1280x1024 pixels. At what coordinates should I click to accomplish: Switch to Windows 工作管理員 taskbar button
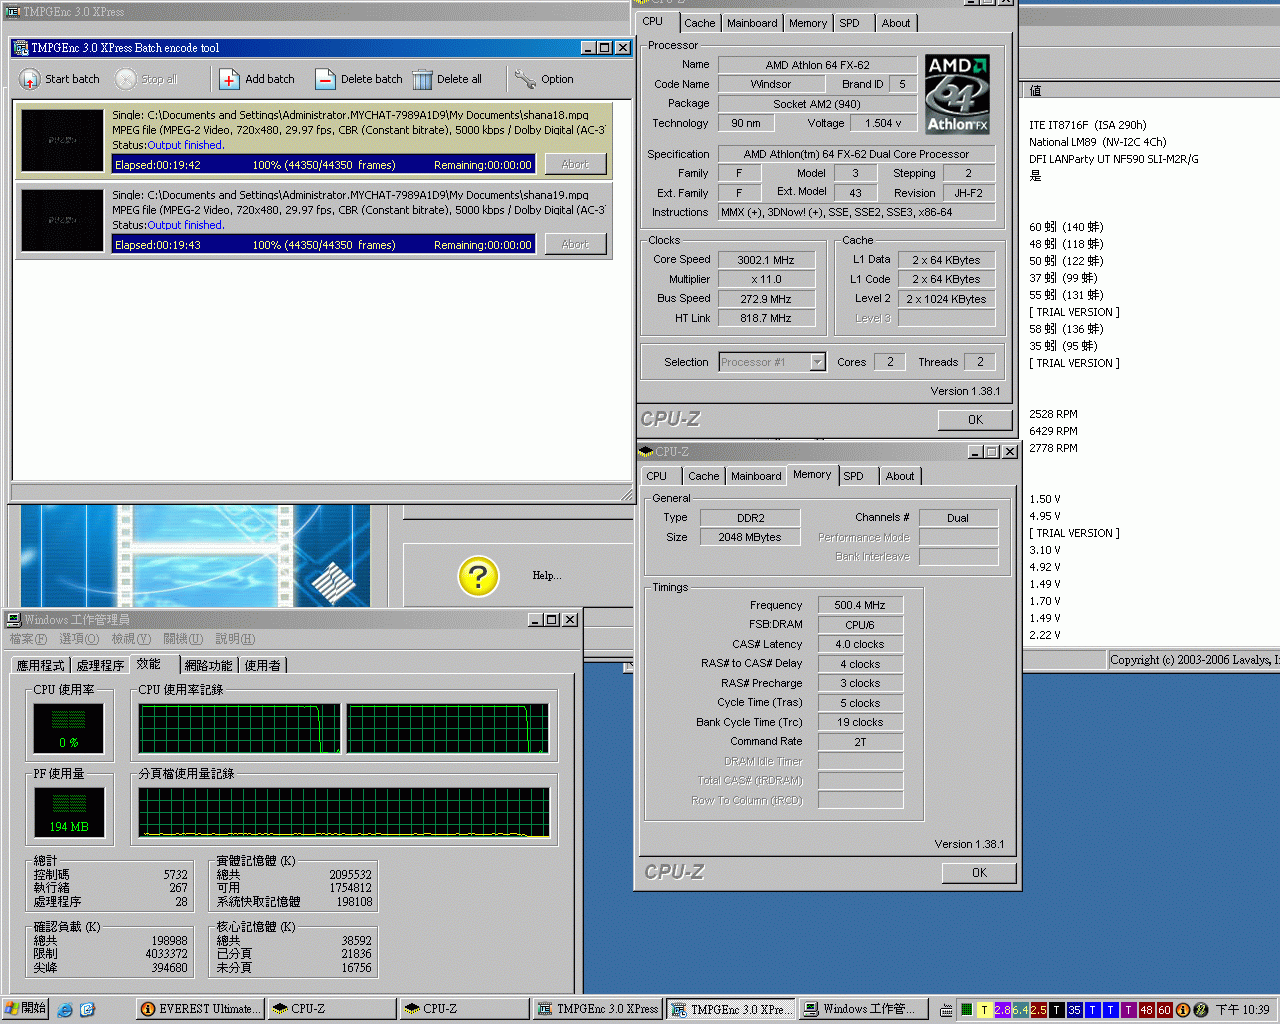(x=863, y=1009)
